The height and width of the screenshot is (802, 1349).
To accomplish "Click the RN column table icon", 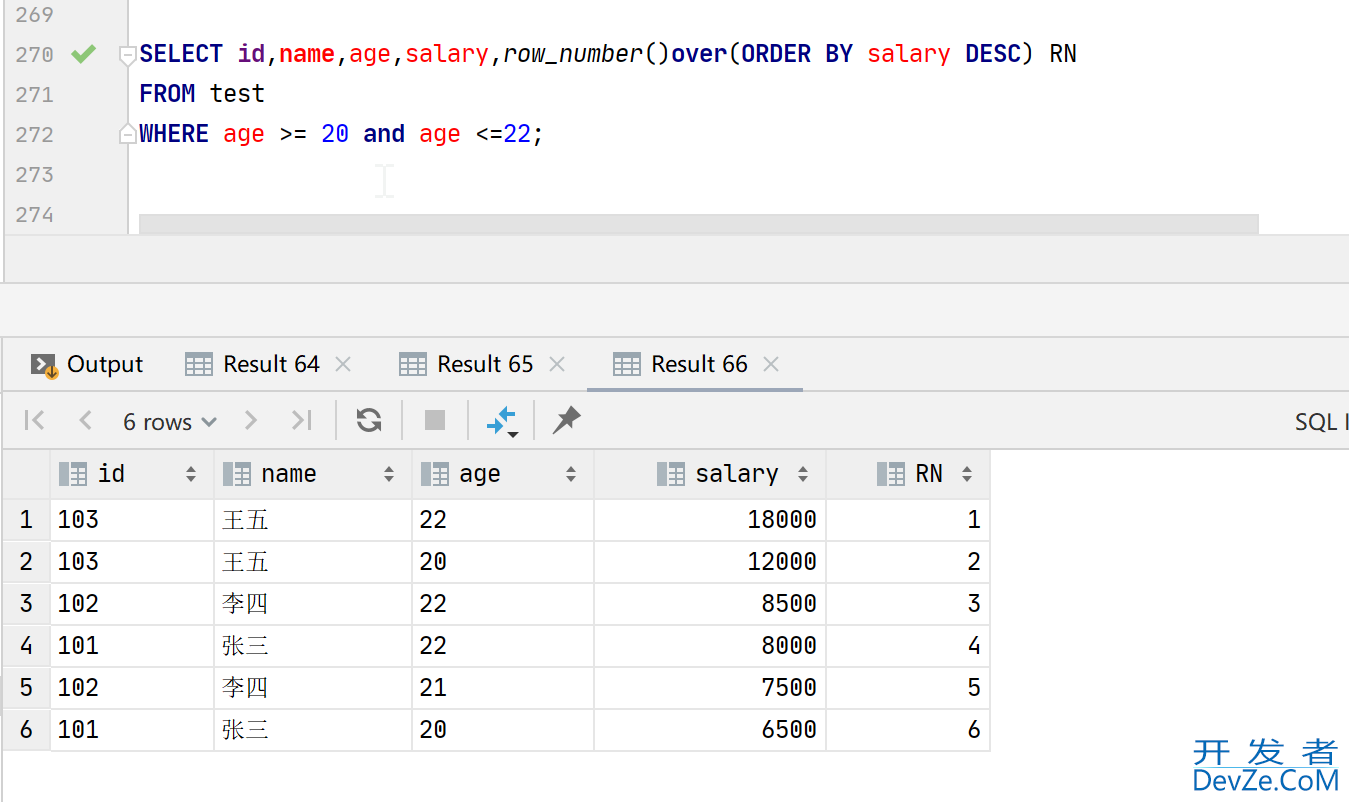I will 891,474.
